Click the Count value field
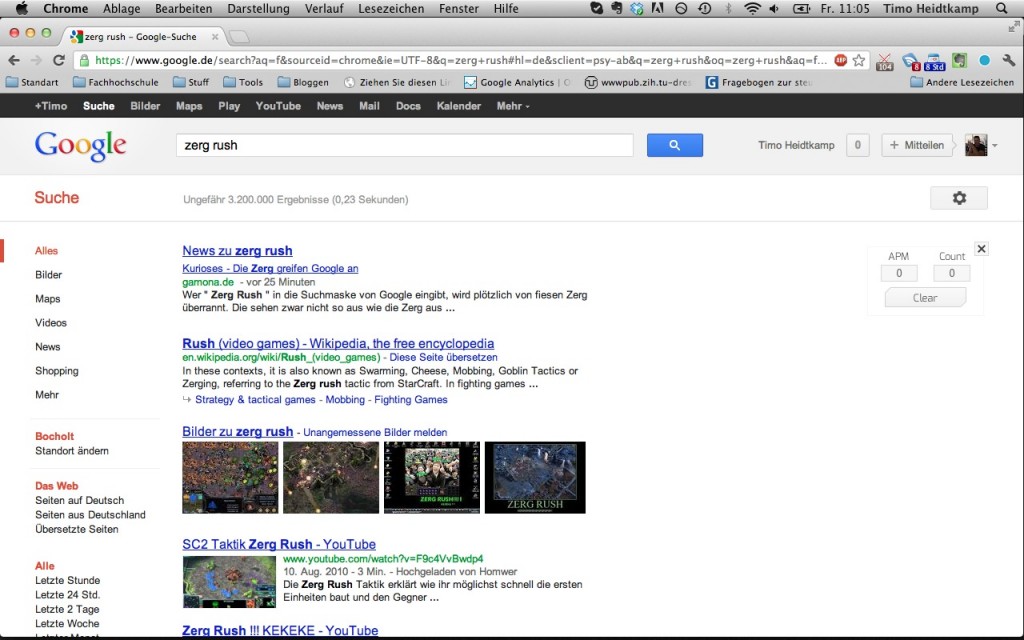This screenshot has width=1024, height=640. pos(952,273)
